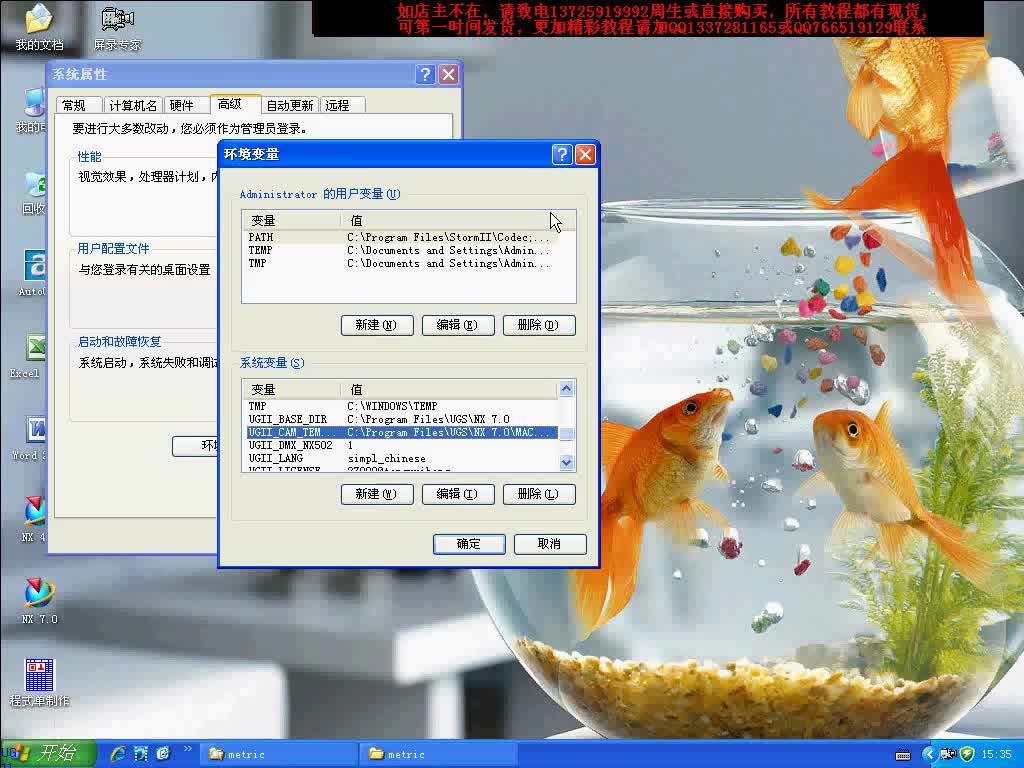Select the AutoCAD desktop shortcut
The height and width of the screenshot is (768, 1024).
[34, 273]
